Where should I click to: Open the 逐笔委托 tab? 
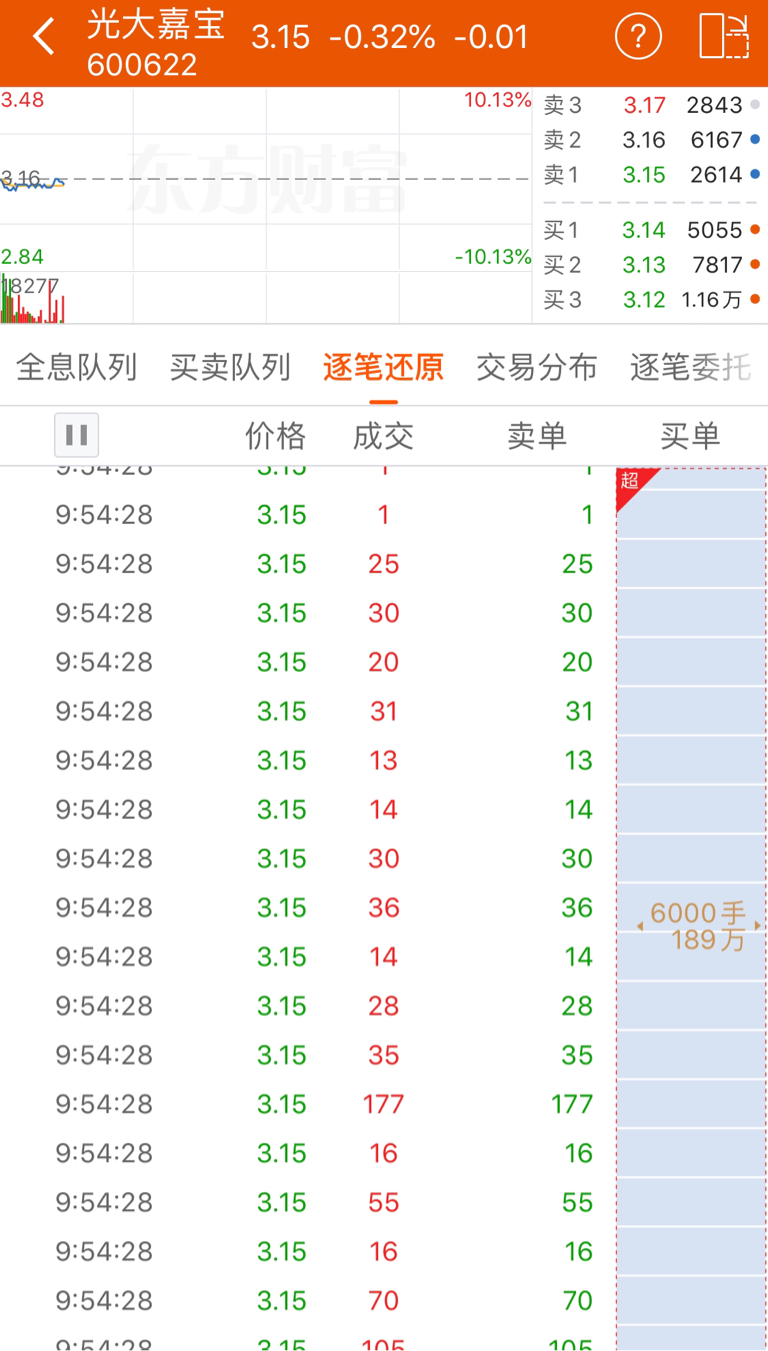tap(690, 368)
